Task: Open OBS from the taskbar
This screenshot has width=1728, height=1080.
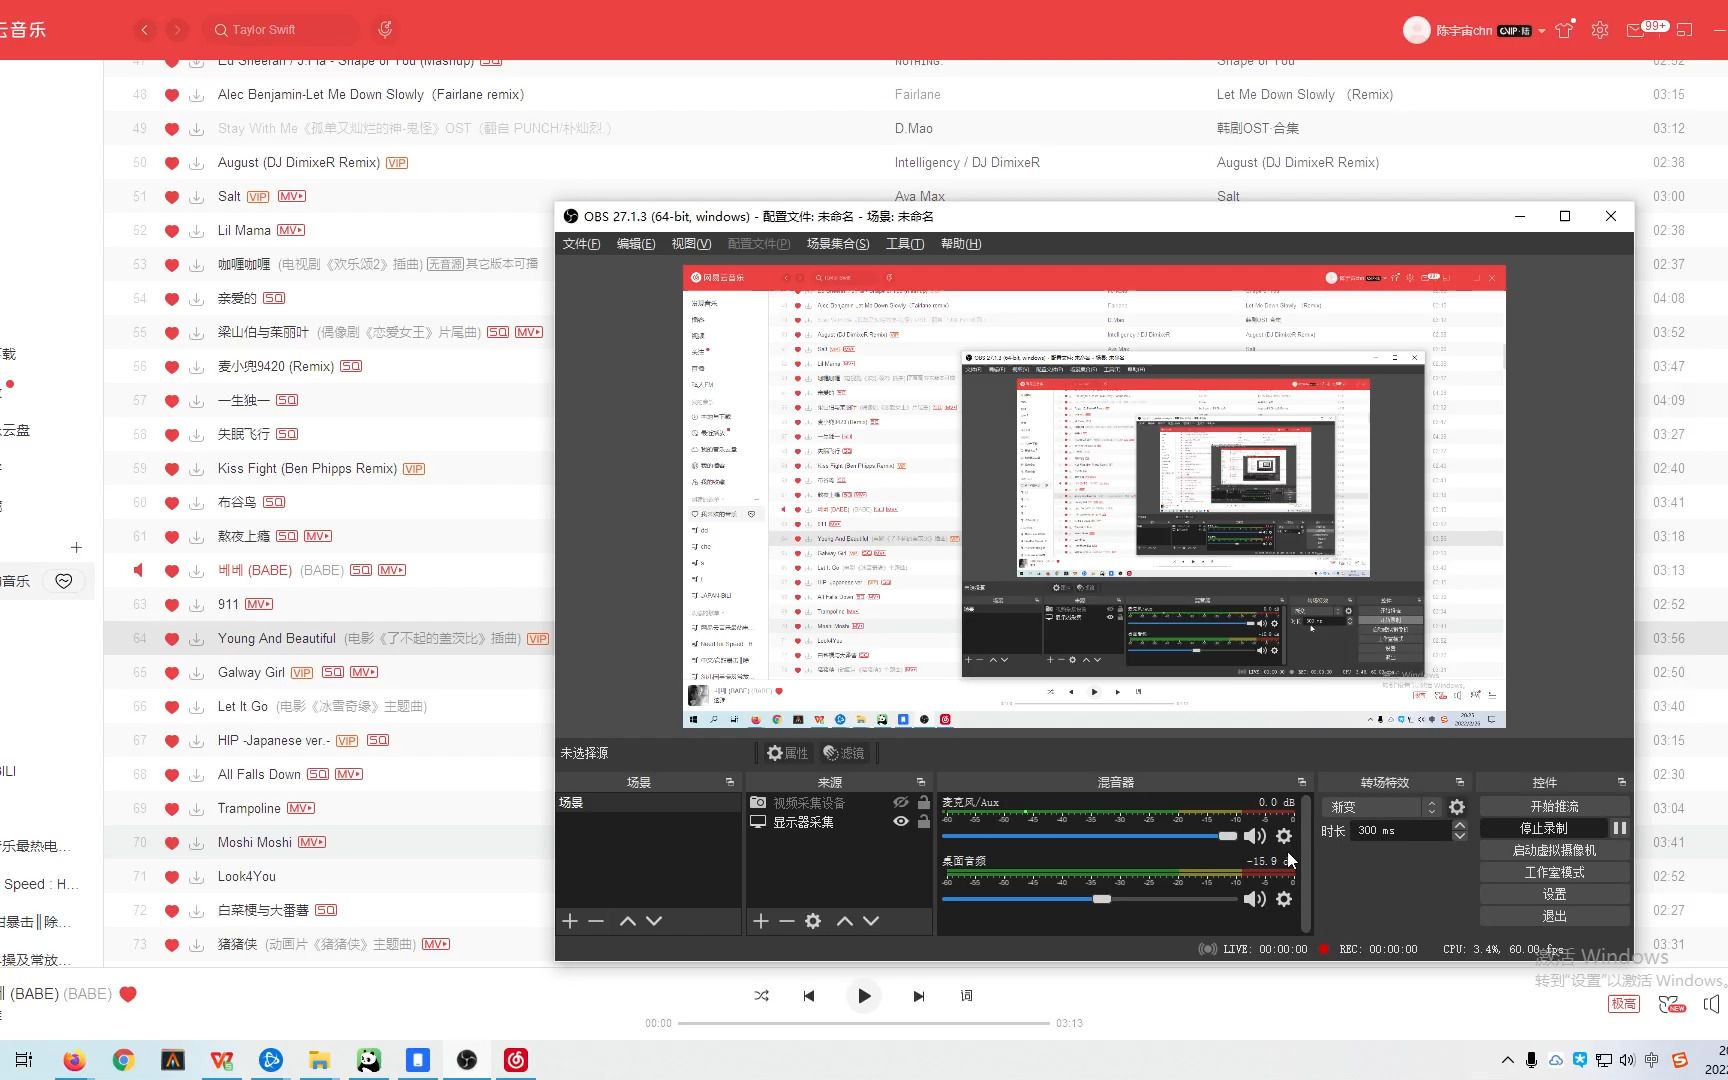Action: (x=467, y=1060)
